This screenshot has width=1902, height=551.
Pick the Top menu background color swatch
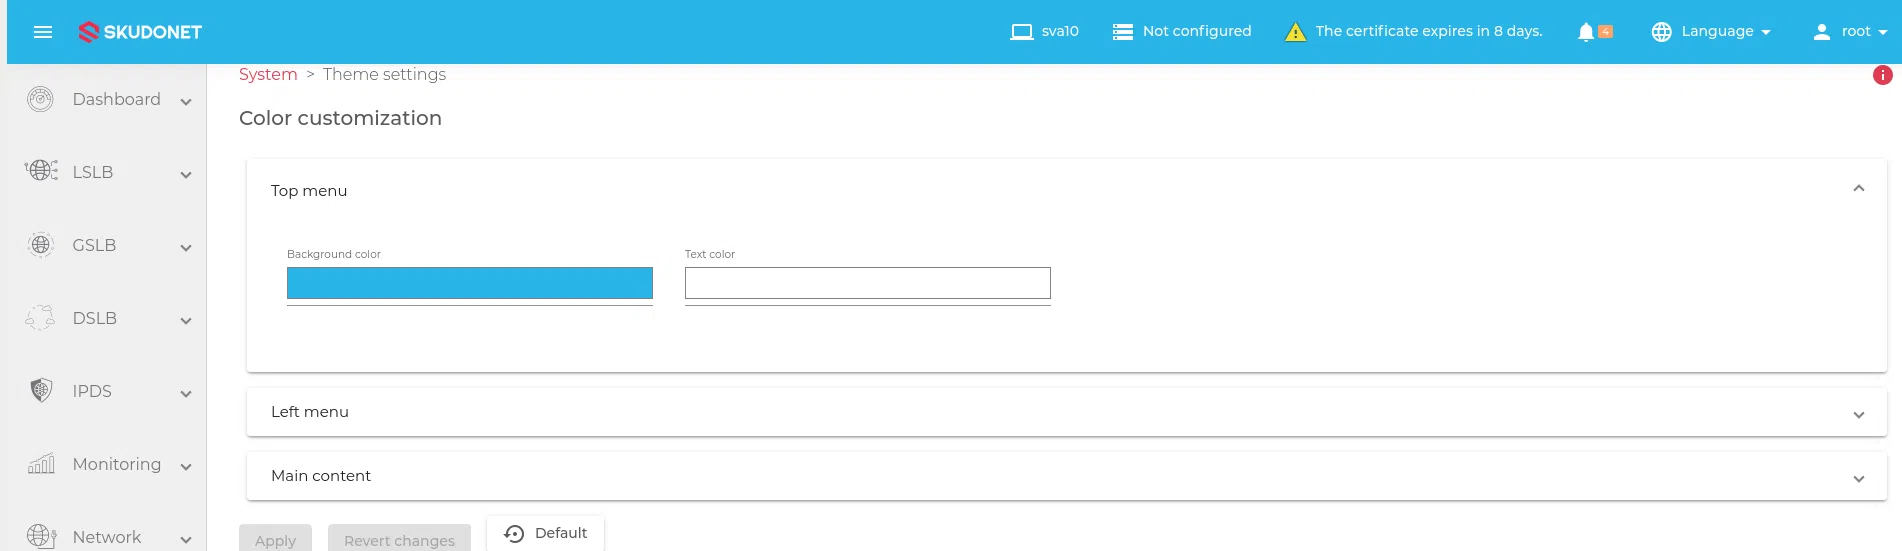tap(469, 283)
